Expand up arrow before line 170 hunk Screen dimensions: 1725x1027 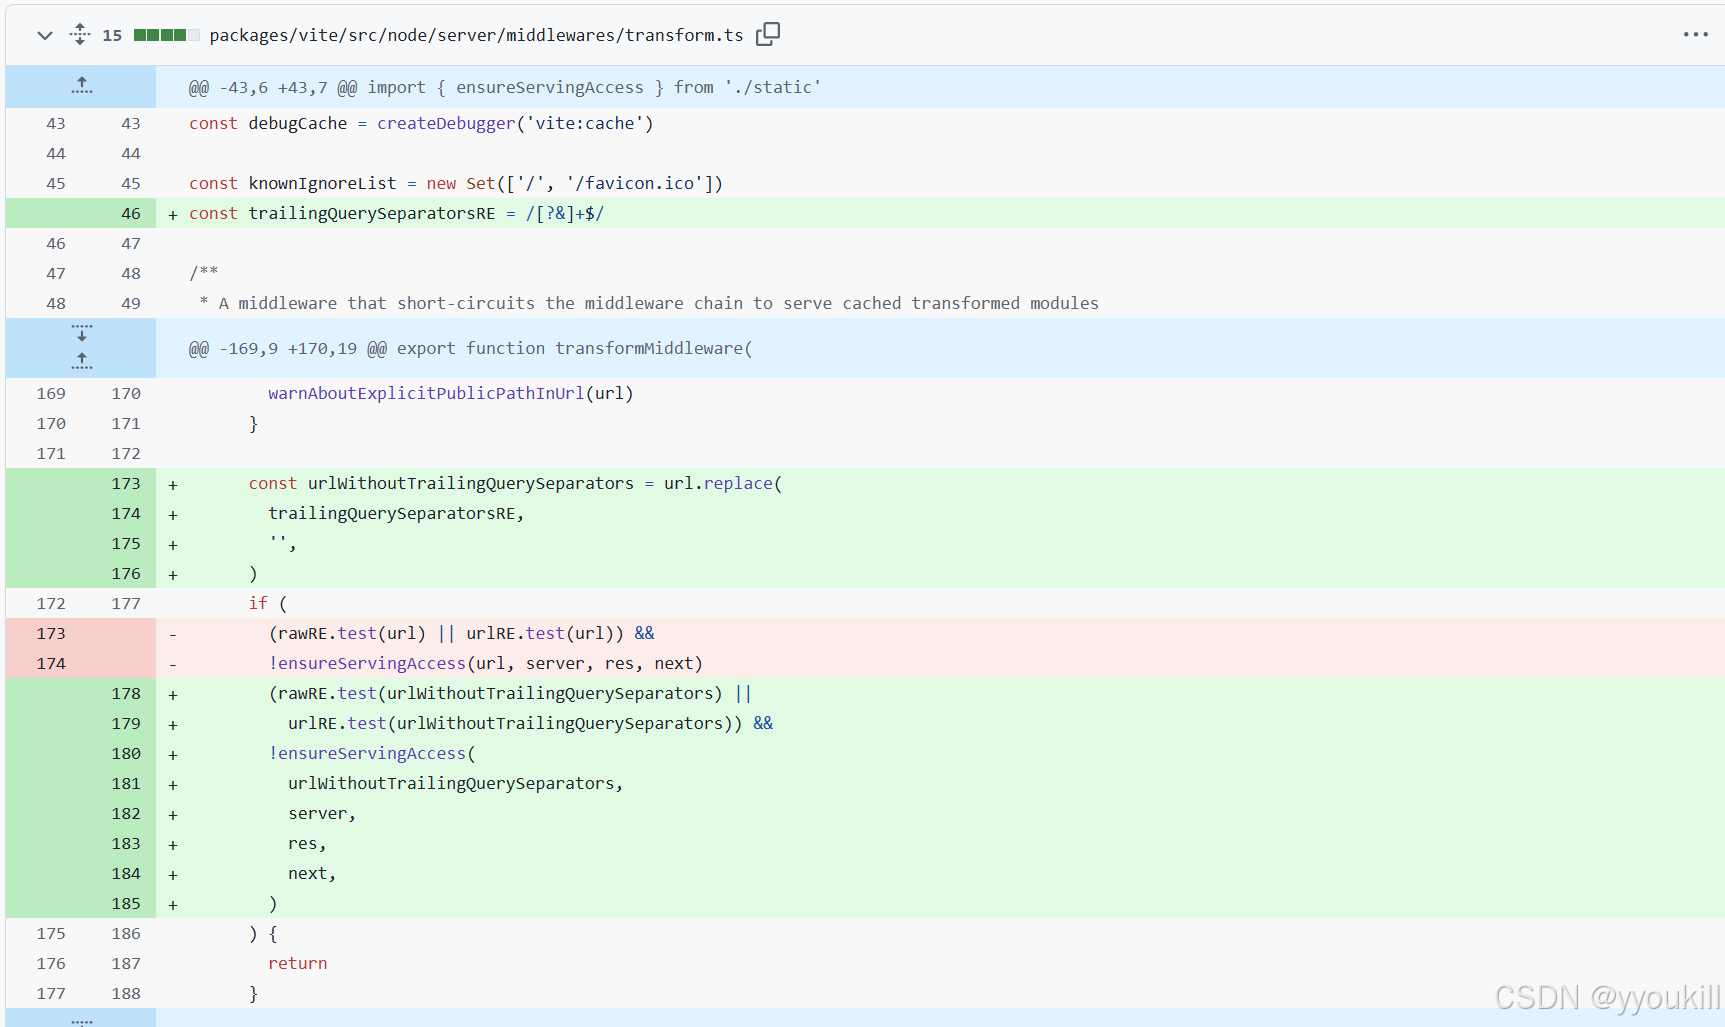point(82,361)
